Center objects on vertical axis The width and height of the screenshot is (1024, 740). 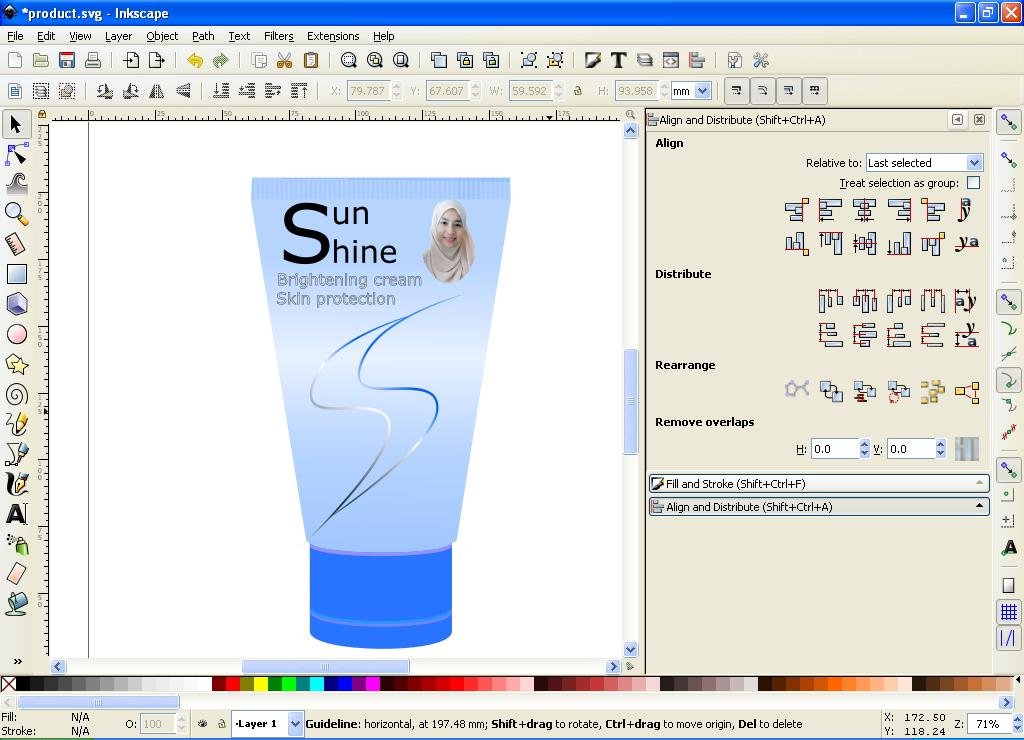click(863, 210)
